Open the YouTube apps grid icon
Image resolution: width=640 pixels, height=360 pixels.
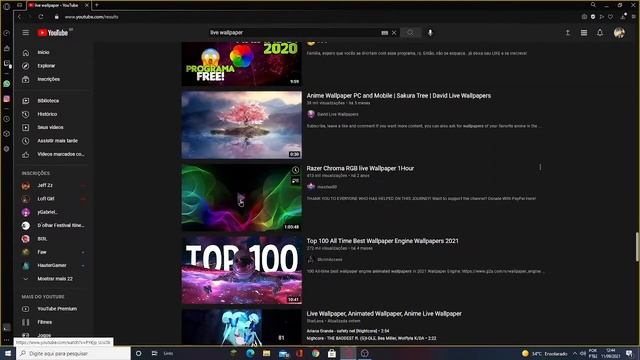click(x=584, y=33)
